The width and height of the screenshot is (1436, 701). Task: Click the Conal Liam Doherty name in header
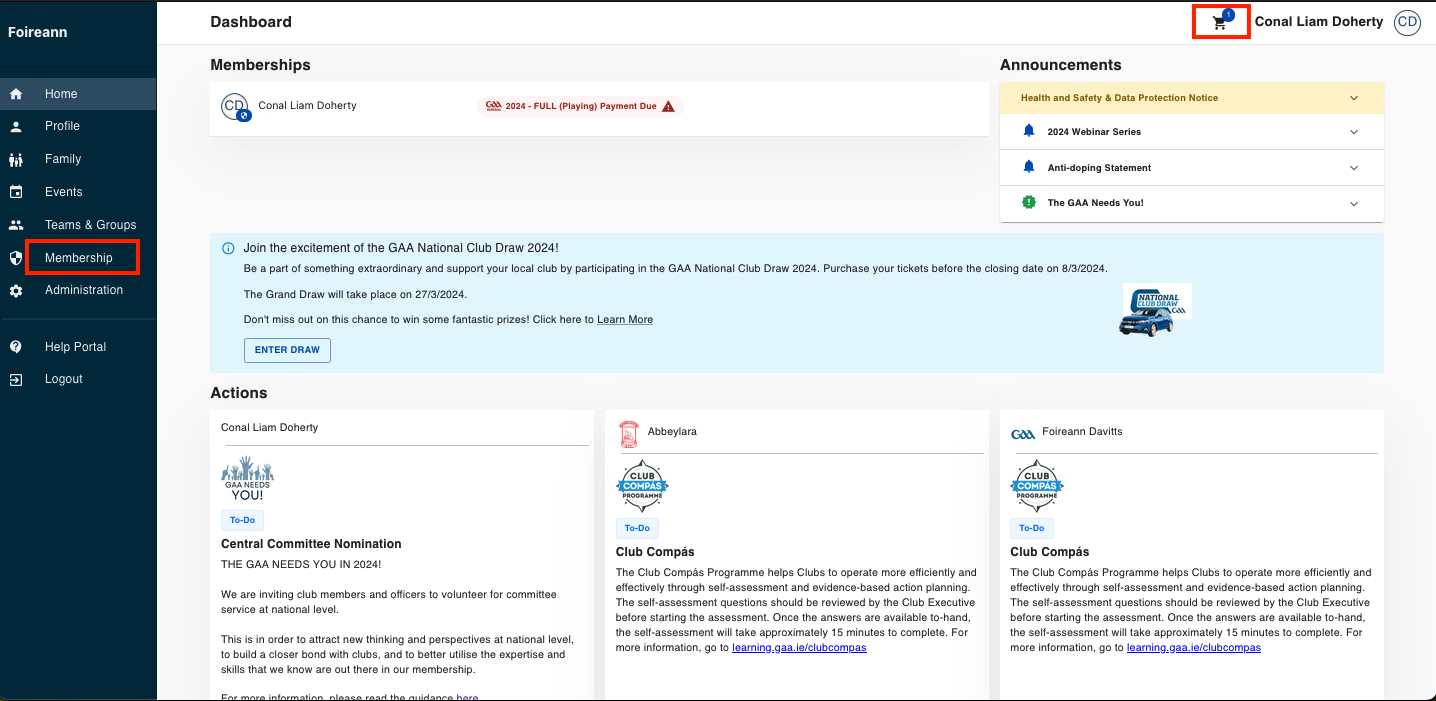[x=1319, y=22]
